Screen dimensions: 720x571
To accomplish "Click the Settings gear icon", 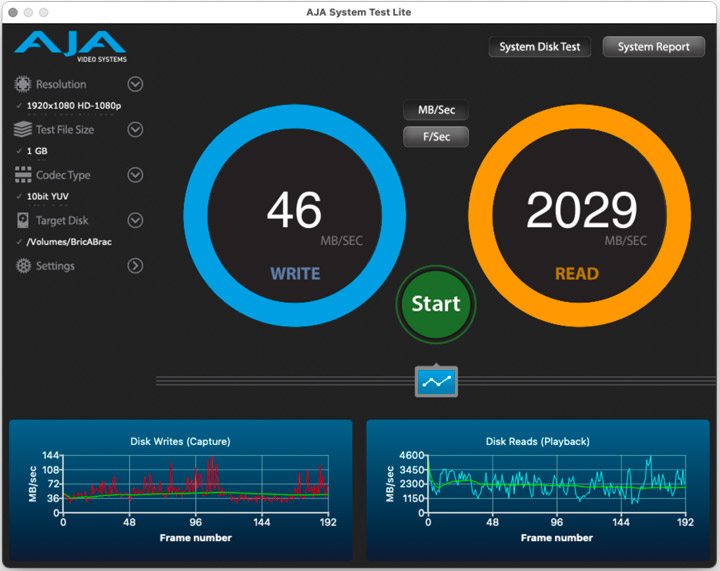I will coord(23,265).
